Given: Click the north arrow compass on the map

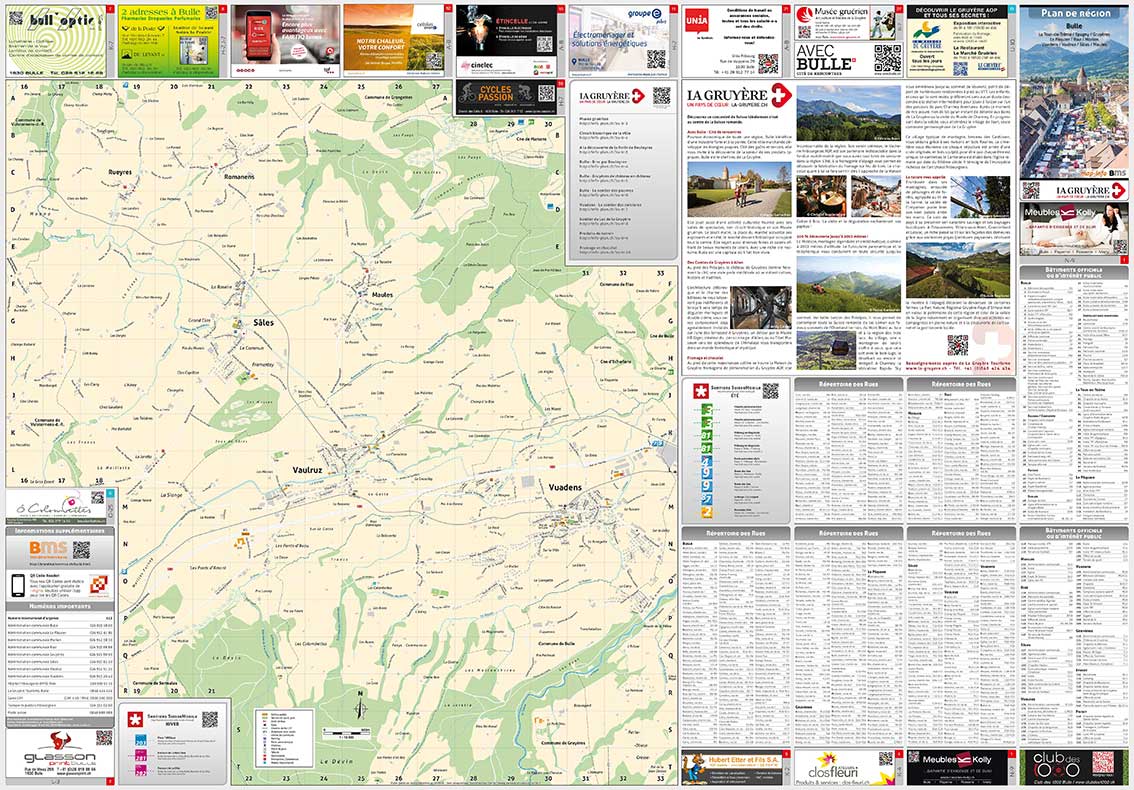Looking at the screenshot, I should (360, 706).
